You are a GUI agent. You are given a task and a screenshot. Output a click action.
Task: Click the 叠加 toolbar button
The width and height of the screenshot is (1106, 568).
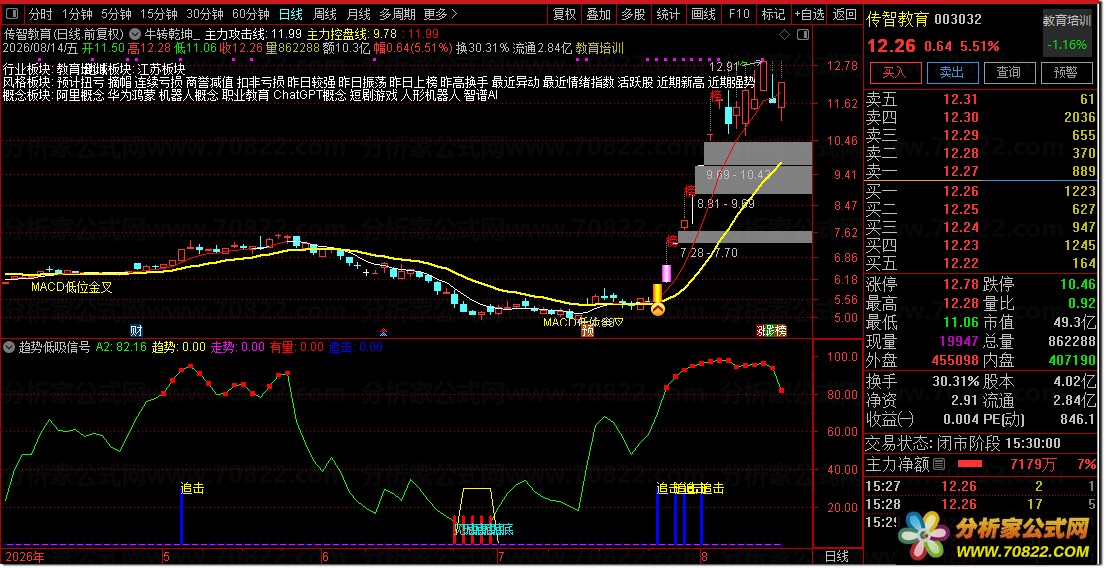click(x=599, y=13)
